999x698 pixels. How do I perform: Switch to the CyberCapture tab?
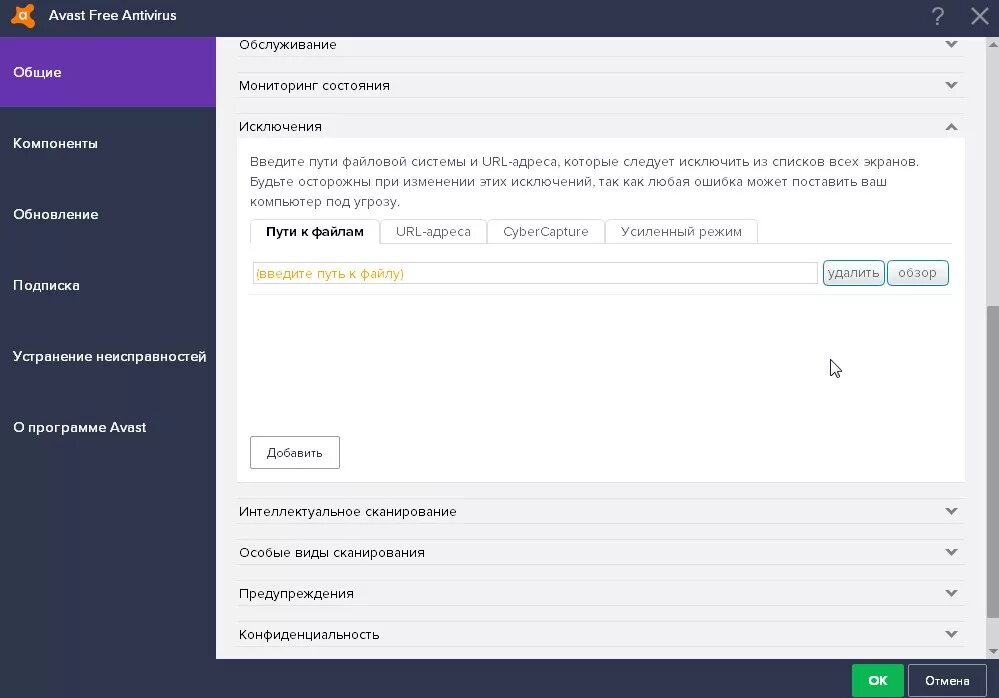pyautogui.click(x=545, y=232)
